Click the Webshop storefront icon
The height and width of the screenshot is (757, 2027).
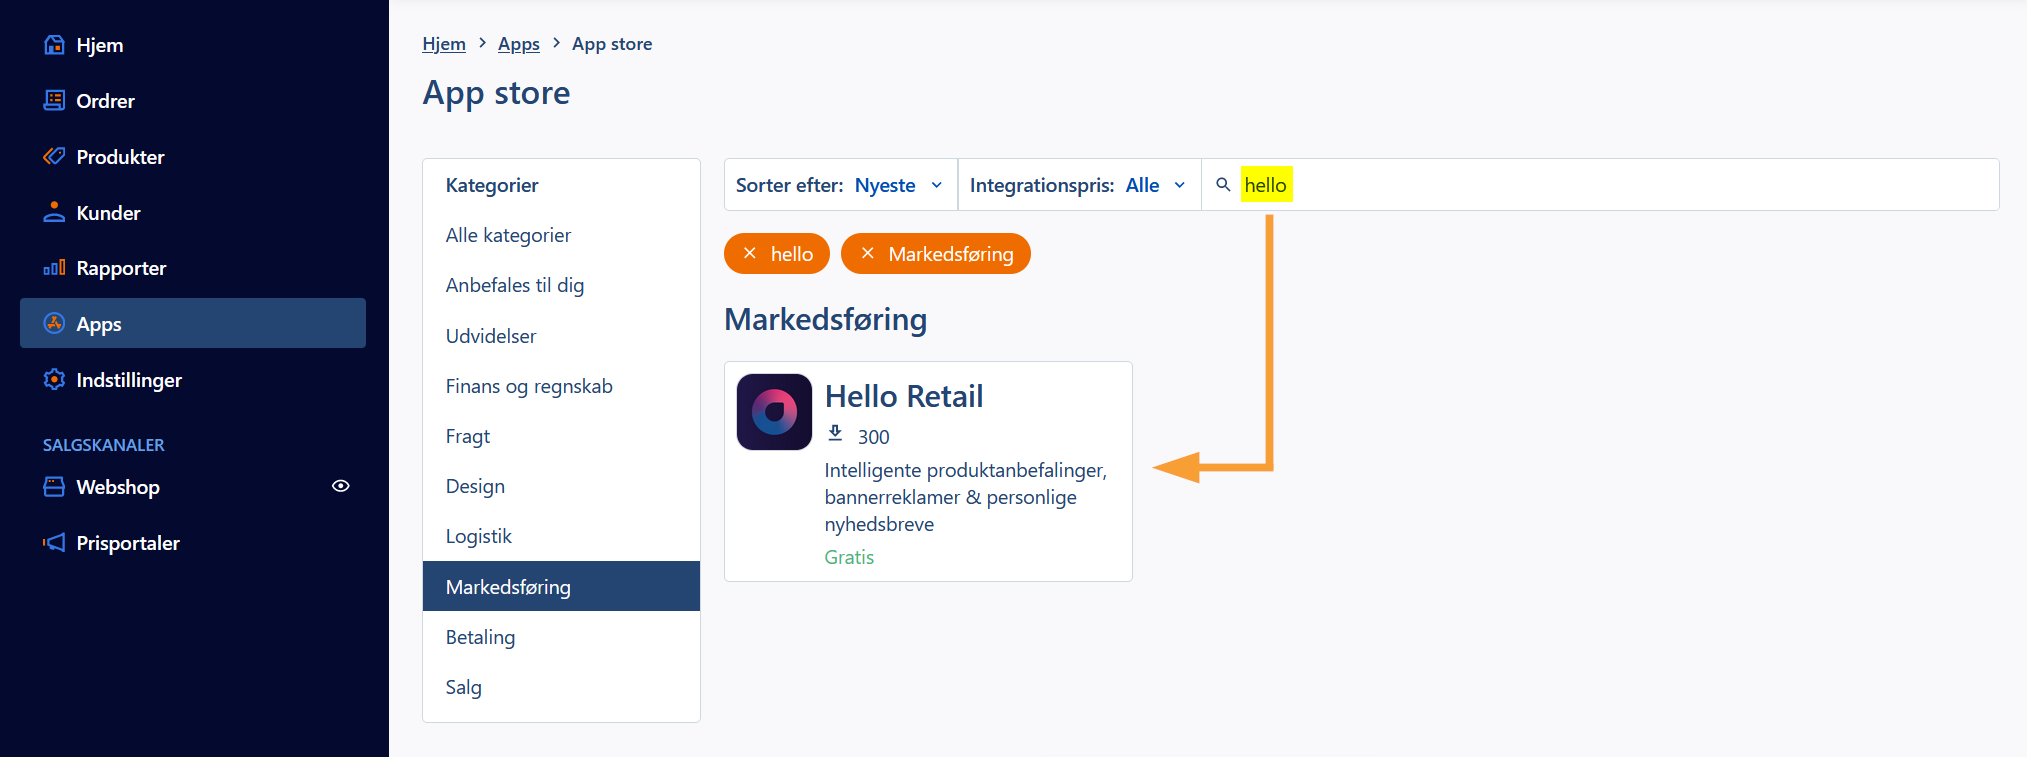(x=54, y=487)
